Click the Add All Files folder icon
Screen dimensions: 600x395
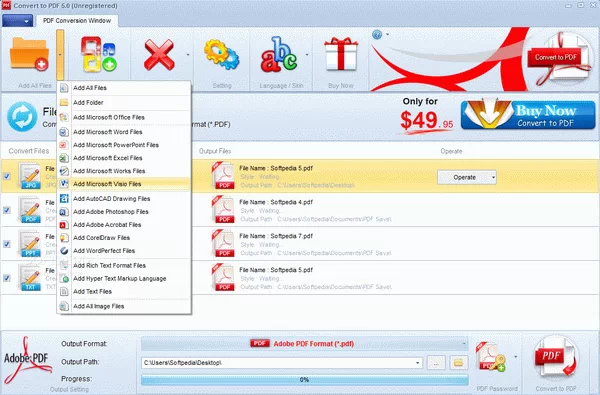coord(29,54)
